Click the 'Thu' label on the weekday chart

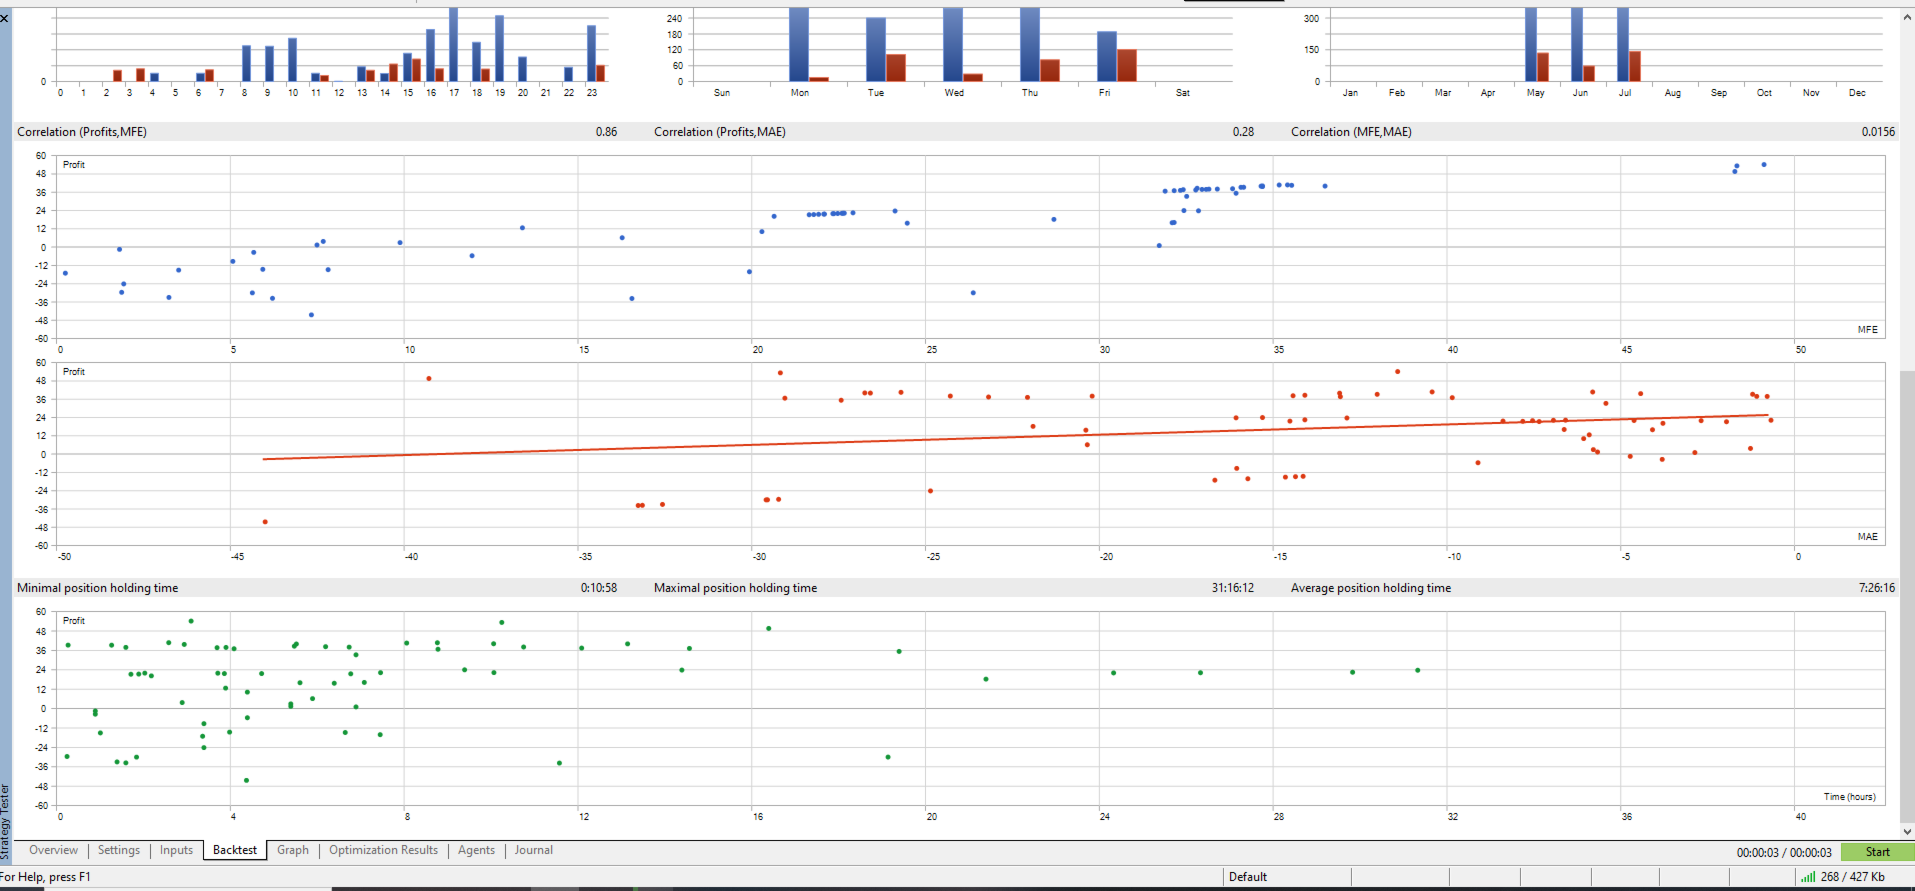coord(1030,93)
